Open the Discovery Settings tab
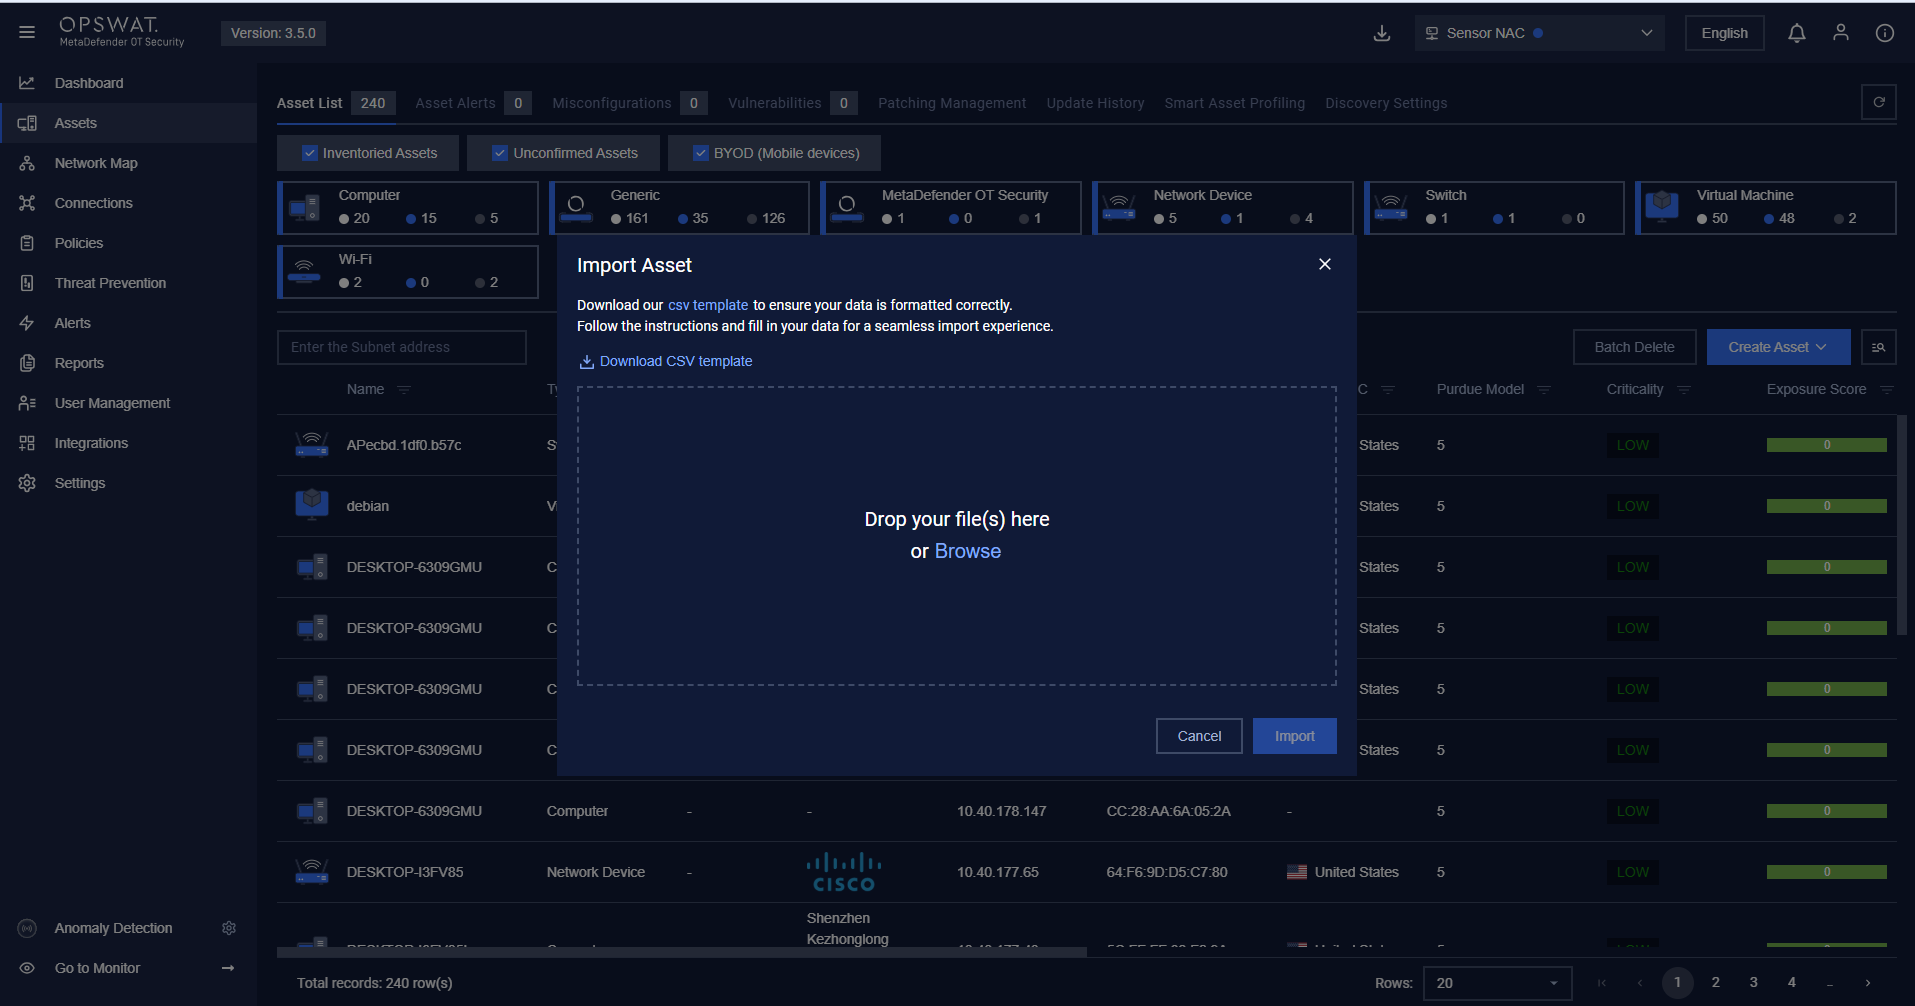Screen dimensions: 1915x1006 (1385, 103)
